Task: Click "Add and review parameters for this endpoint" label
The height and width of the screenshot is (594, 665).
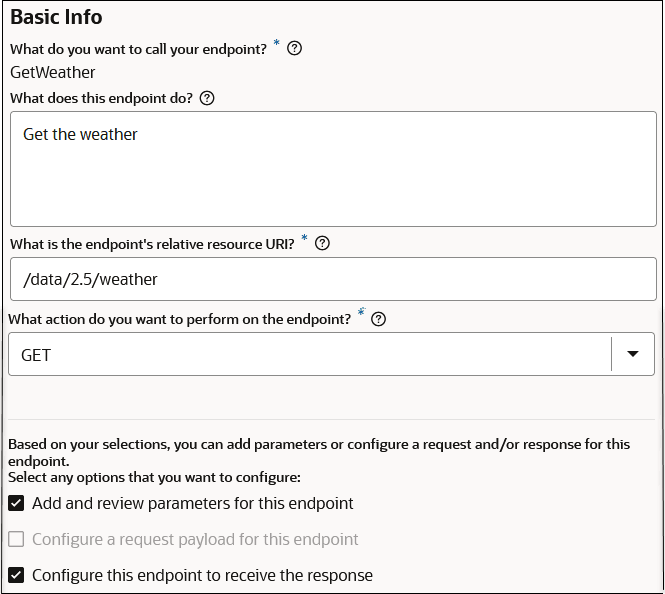Action: (193, 503)
